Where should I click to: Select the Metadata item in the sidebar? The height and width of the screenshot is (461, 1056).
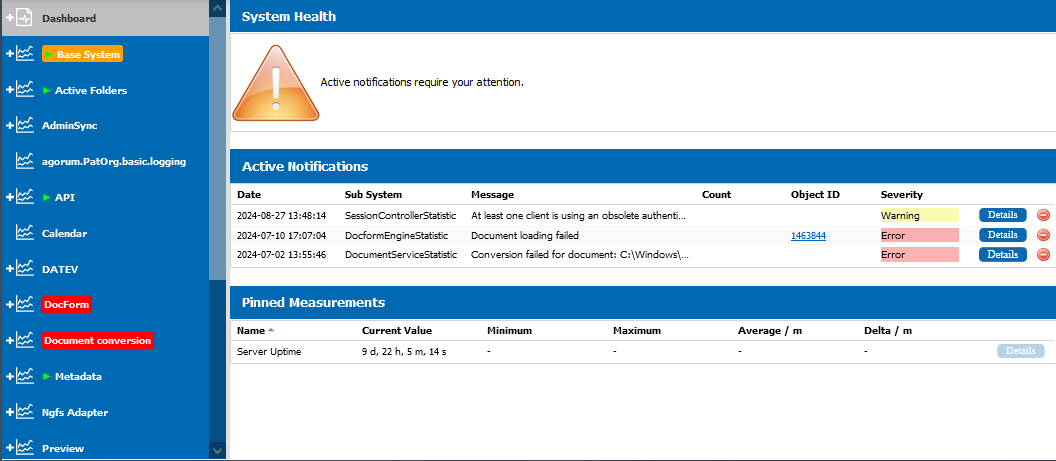click(78, 376)
